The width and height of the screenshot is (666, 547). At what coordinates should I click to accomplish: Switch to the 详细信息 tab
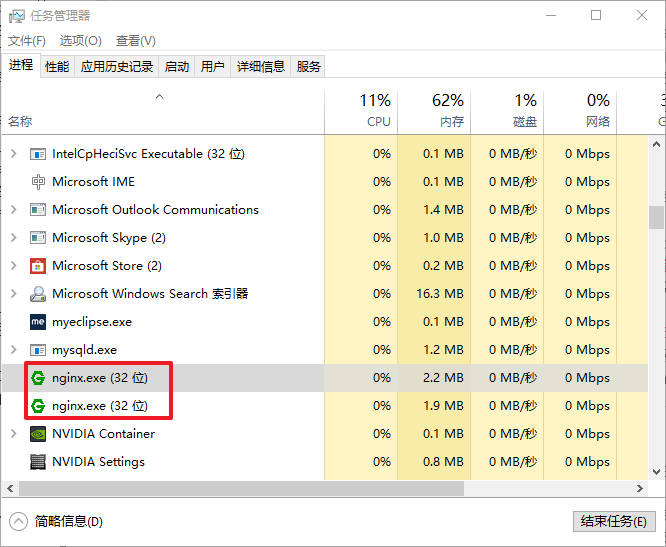click(x=260, y=67)
